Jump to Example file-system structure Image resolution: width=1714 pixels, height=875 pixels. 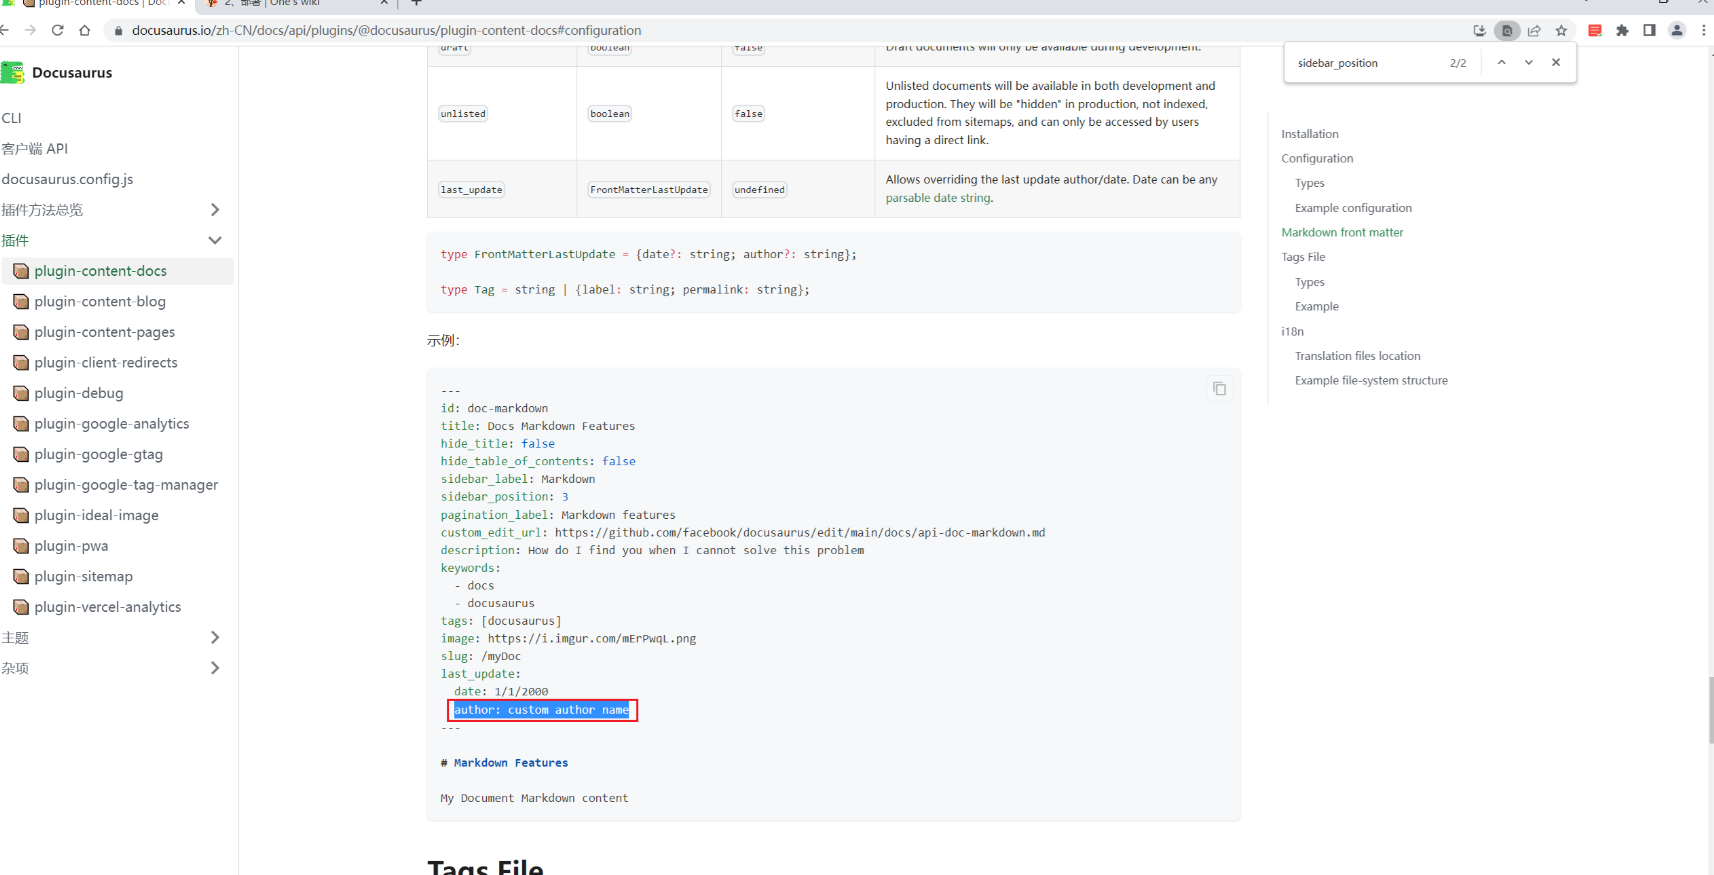(x=1371, y=380)
